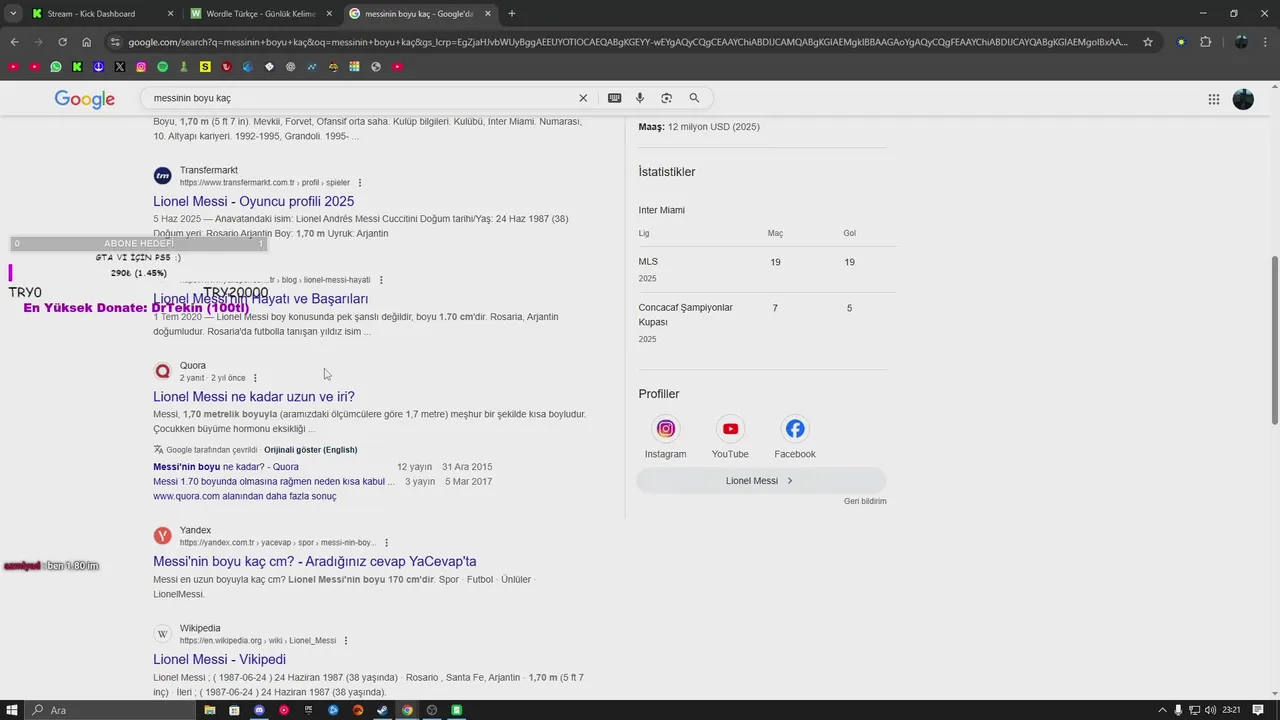This screenshot has width=1280, height=720.
Task: Open Google account avatar menu
Action: click(x=1243, y=99)
